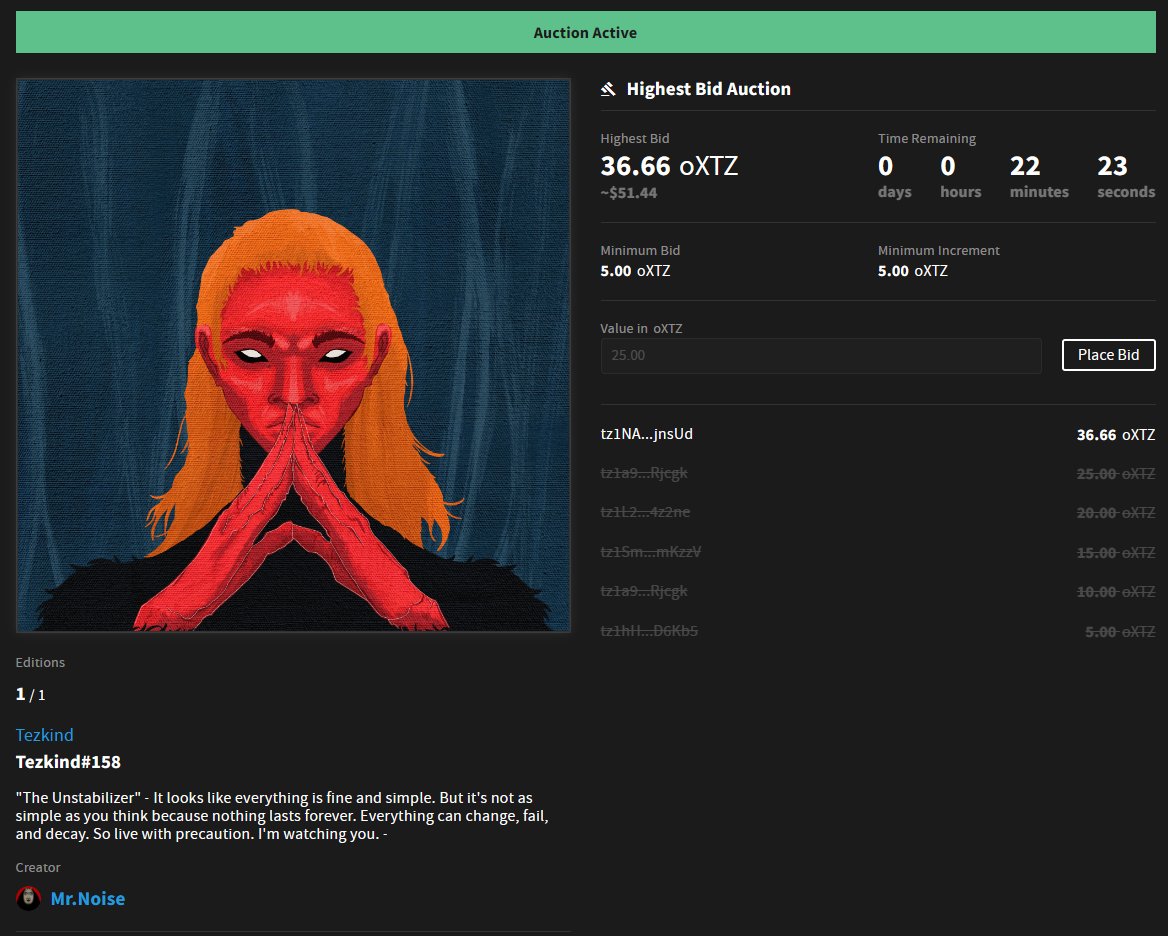The height and width of the screenshot is (936, 1168).
Task: Open bidder tz1a9...Rjcgk with 10.00 bid
Action: click(x=644, y=591)
